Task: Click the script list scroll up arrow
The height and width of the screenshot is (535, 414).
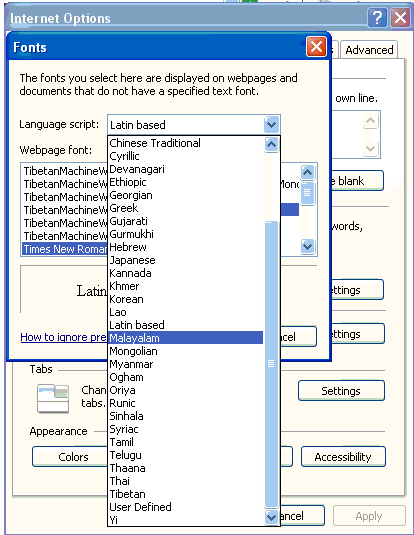Action: coord(271,144)
